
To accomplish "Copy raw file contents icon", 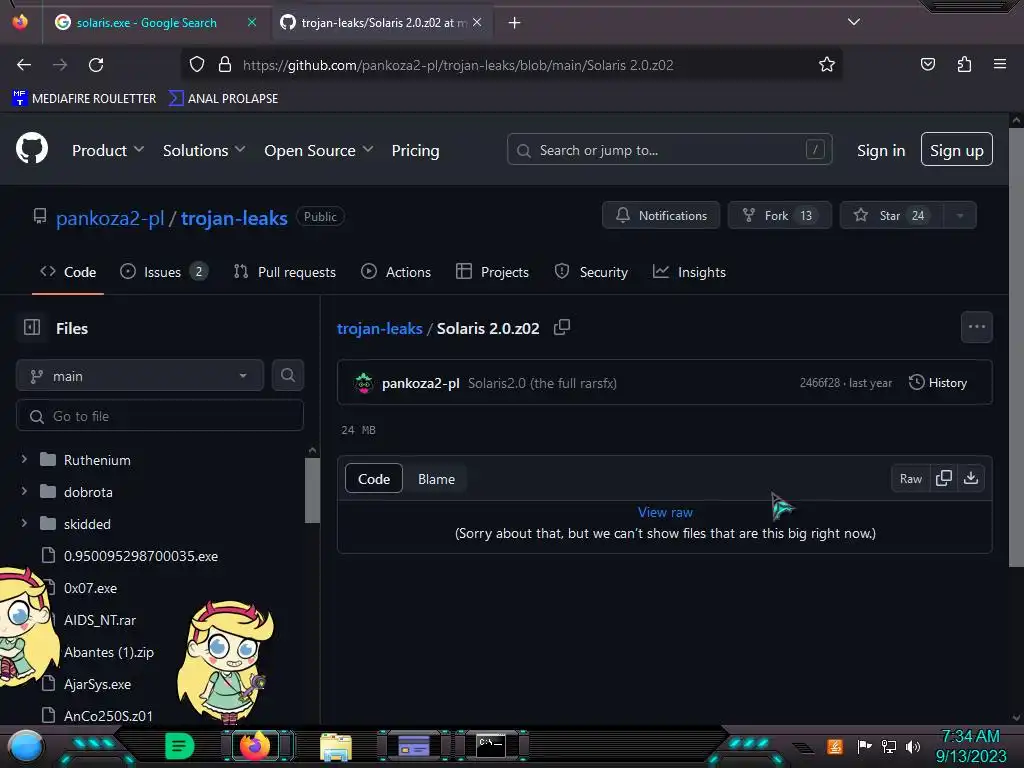I will click(943, 478).
